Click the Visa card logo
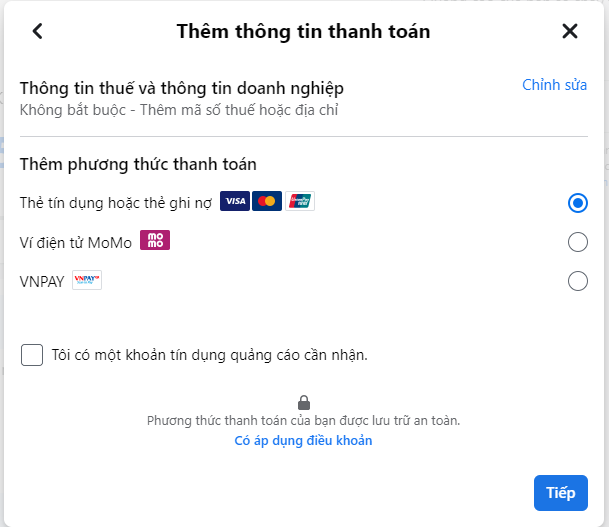Image resolution: width=609 pixels, height=527 pixels. [235, 201]
